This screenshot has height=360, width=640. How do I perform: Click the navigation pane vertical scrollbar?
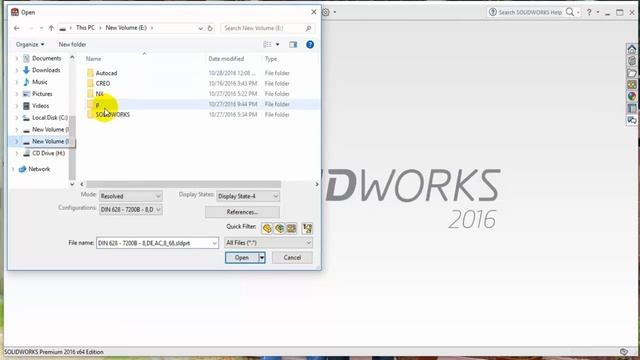pyautogui.click(x=72, y=148)
